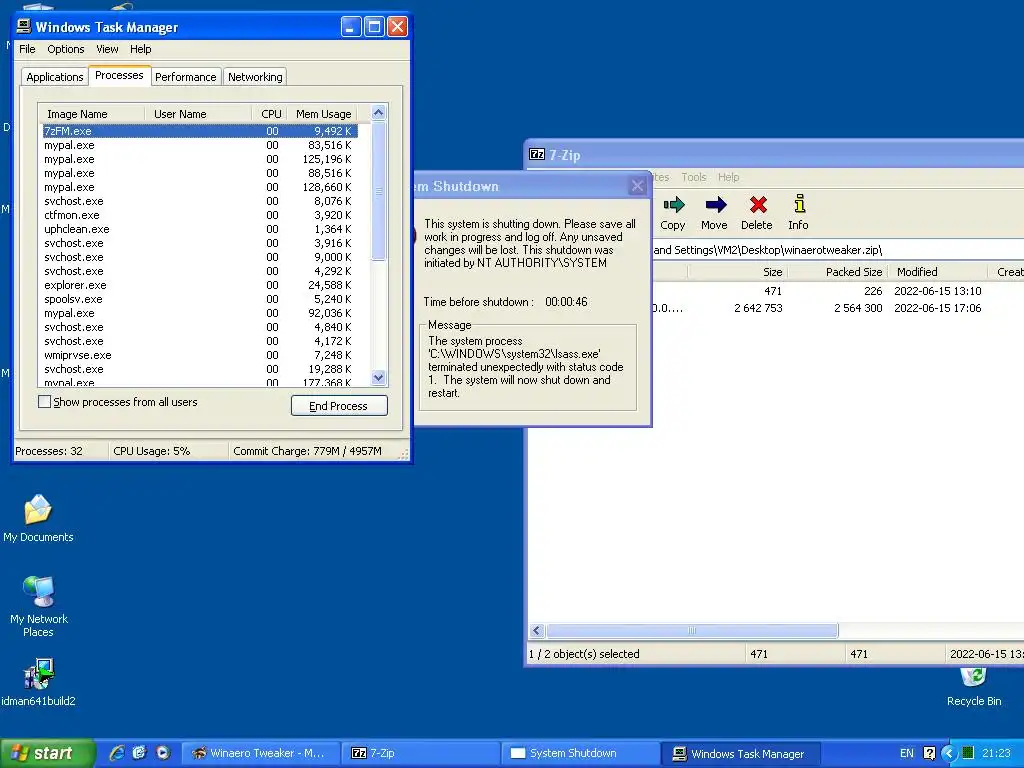This screenshot has height=768, width=1024.
Task: Select svchost.exe row using 19,288 K
Action: point(199,369)
